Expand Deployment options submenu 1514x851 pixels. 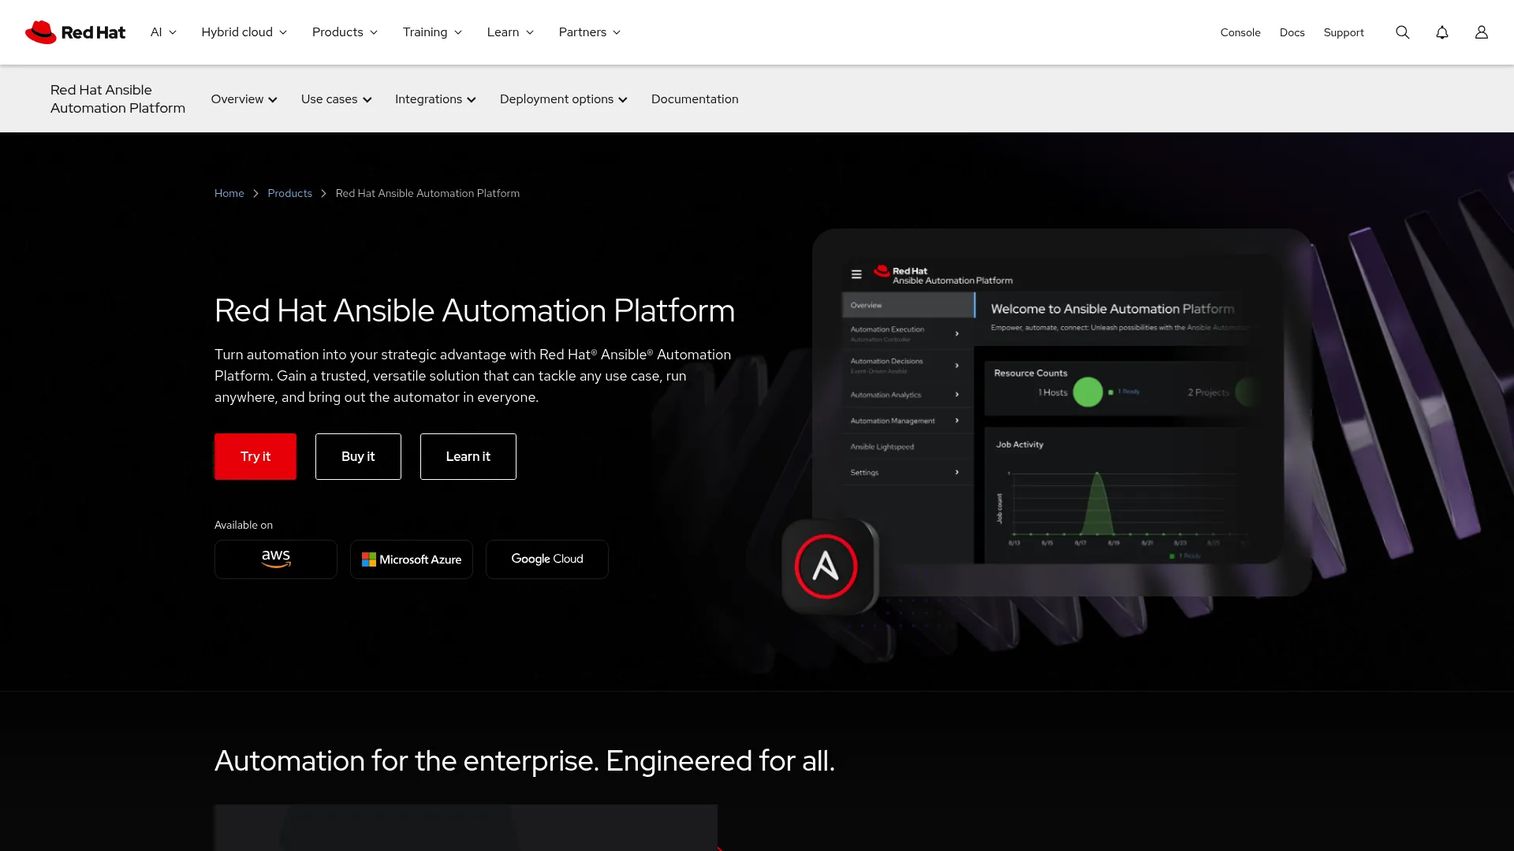(563, 99)
